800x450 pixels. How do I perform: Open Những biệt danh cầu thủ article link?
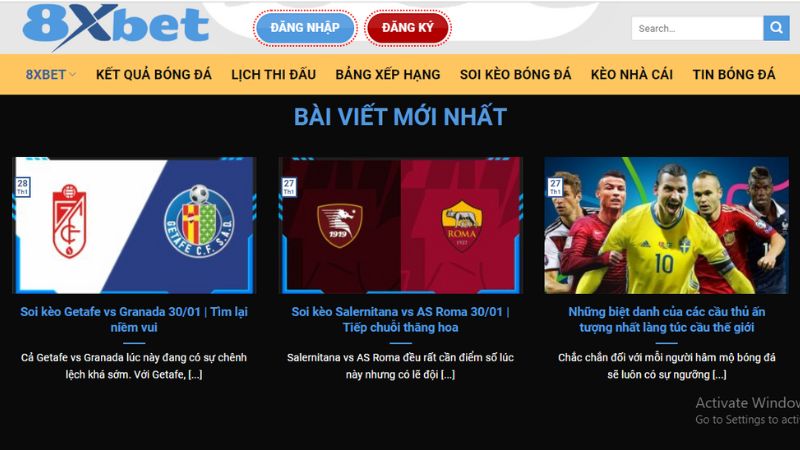(x=666, y=319)
